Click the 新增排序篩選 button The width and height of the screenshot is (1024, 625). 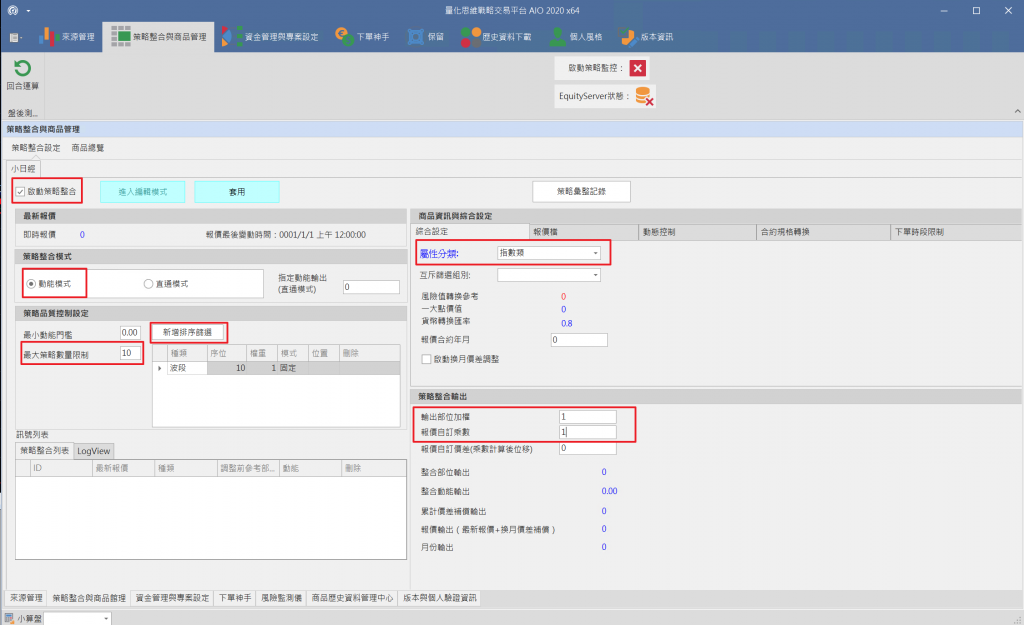click(x=188, y=331)
